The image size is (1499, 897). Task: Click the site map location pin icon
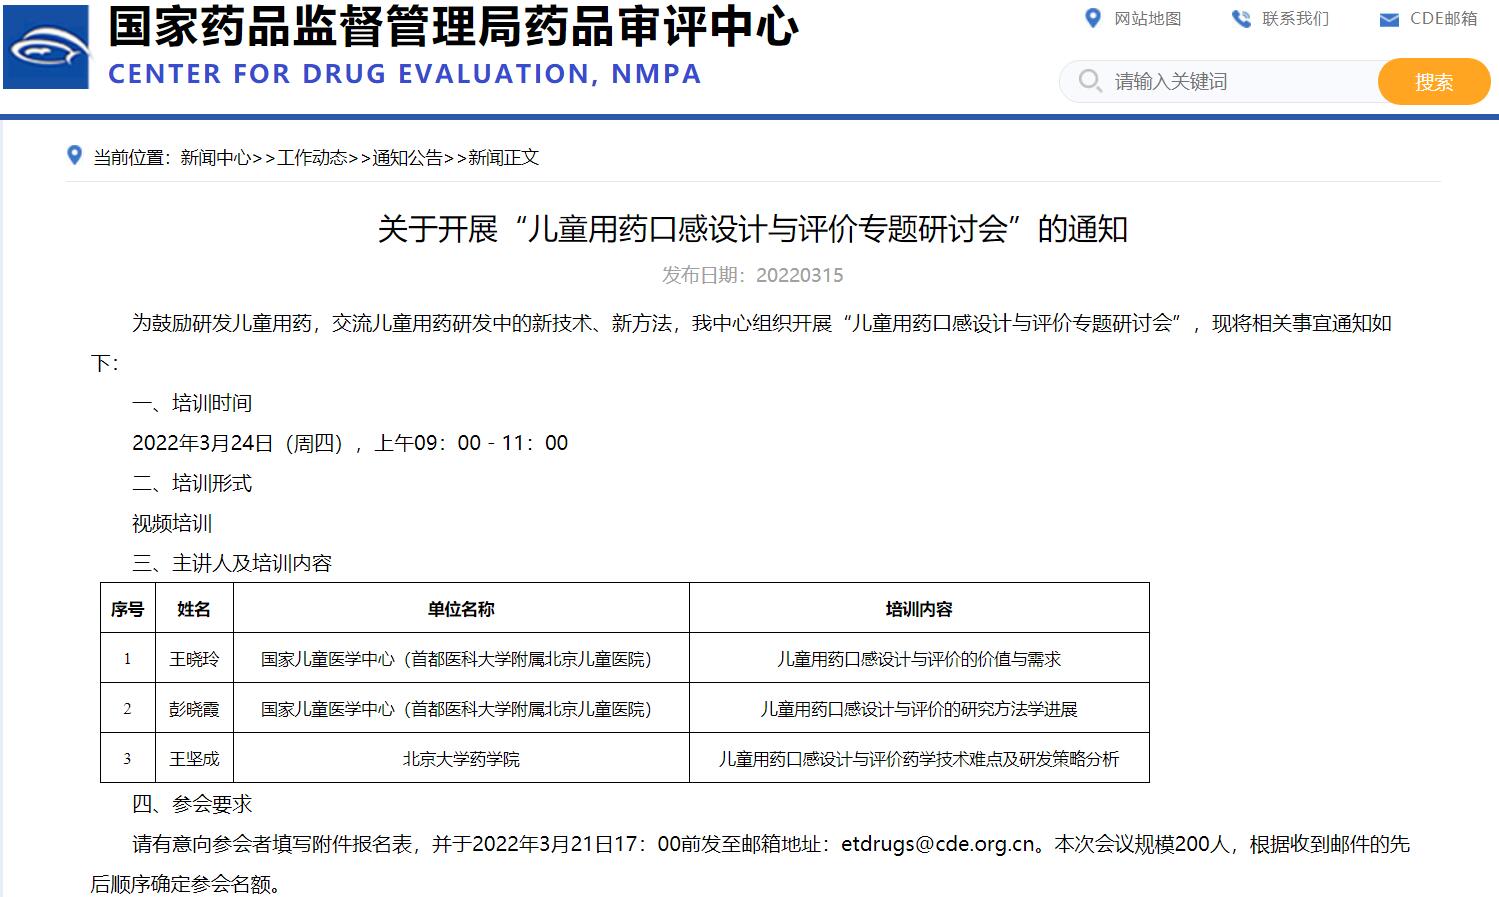pos(1093,18)
